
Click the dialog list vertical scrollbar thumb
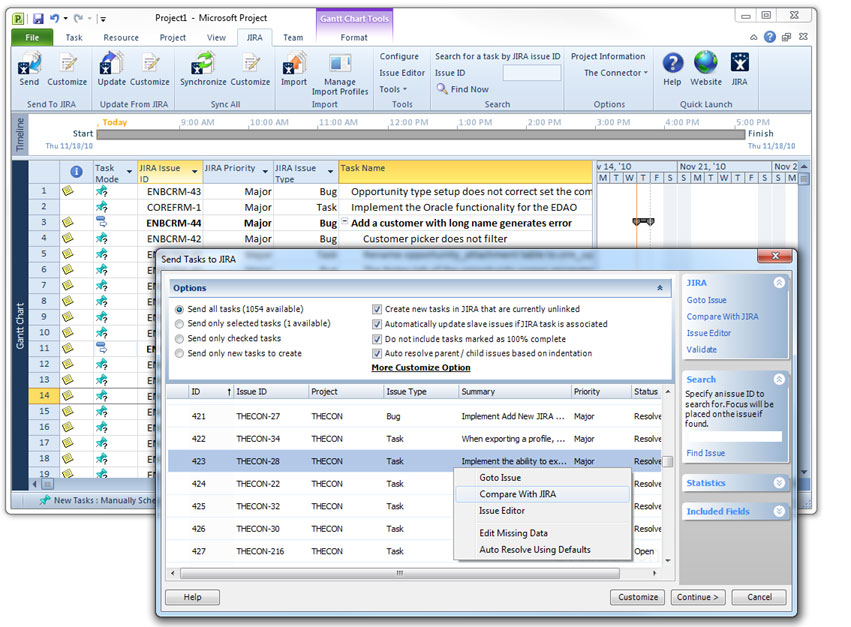668,461
